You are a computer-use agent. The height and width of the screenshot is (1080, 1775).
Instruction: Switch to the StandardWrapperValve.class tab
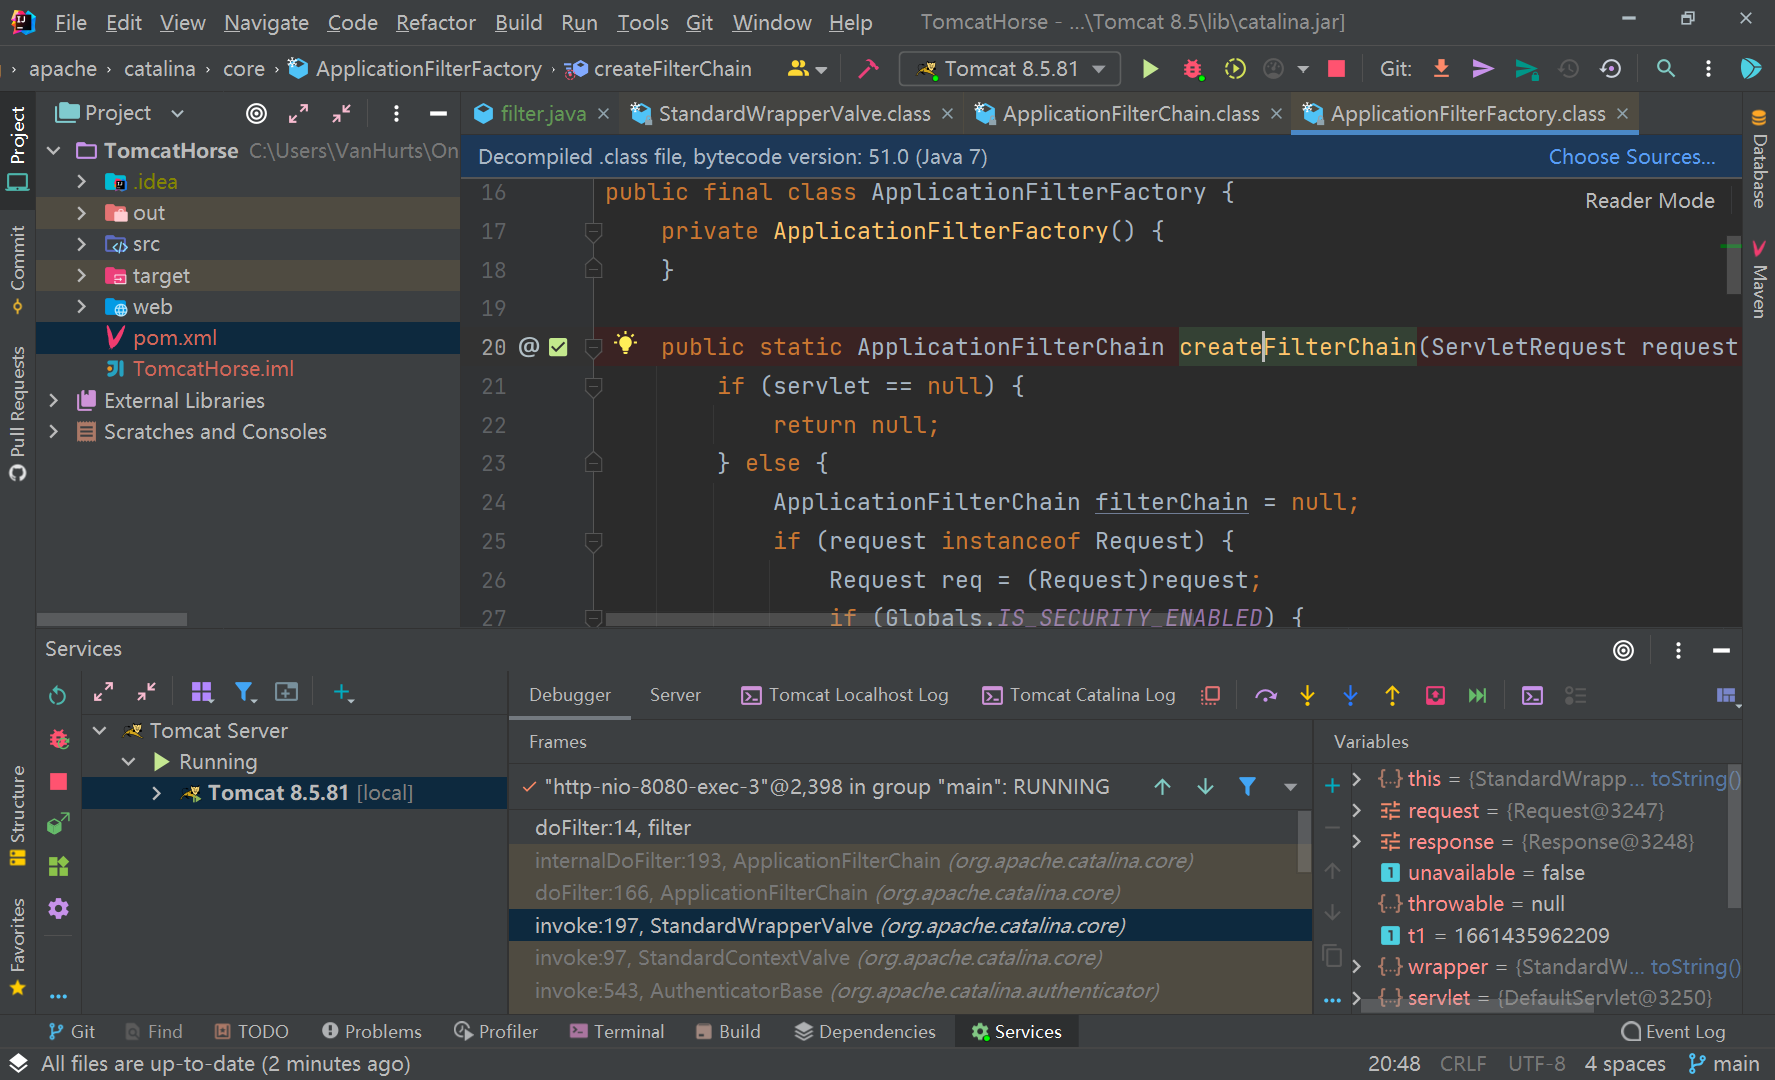tap(793, 114)
